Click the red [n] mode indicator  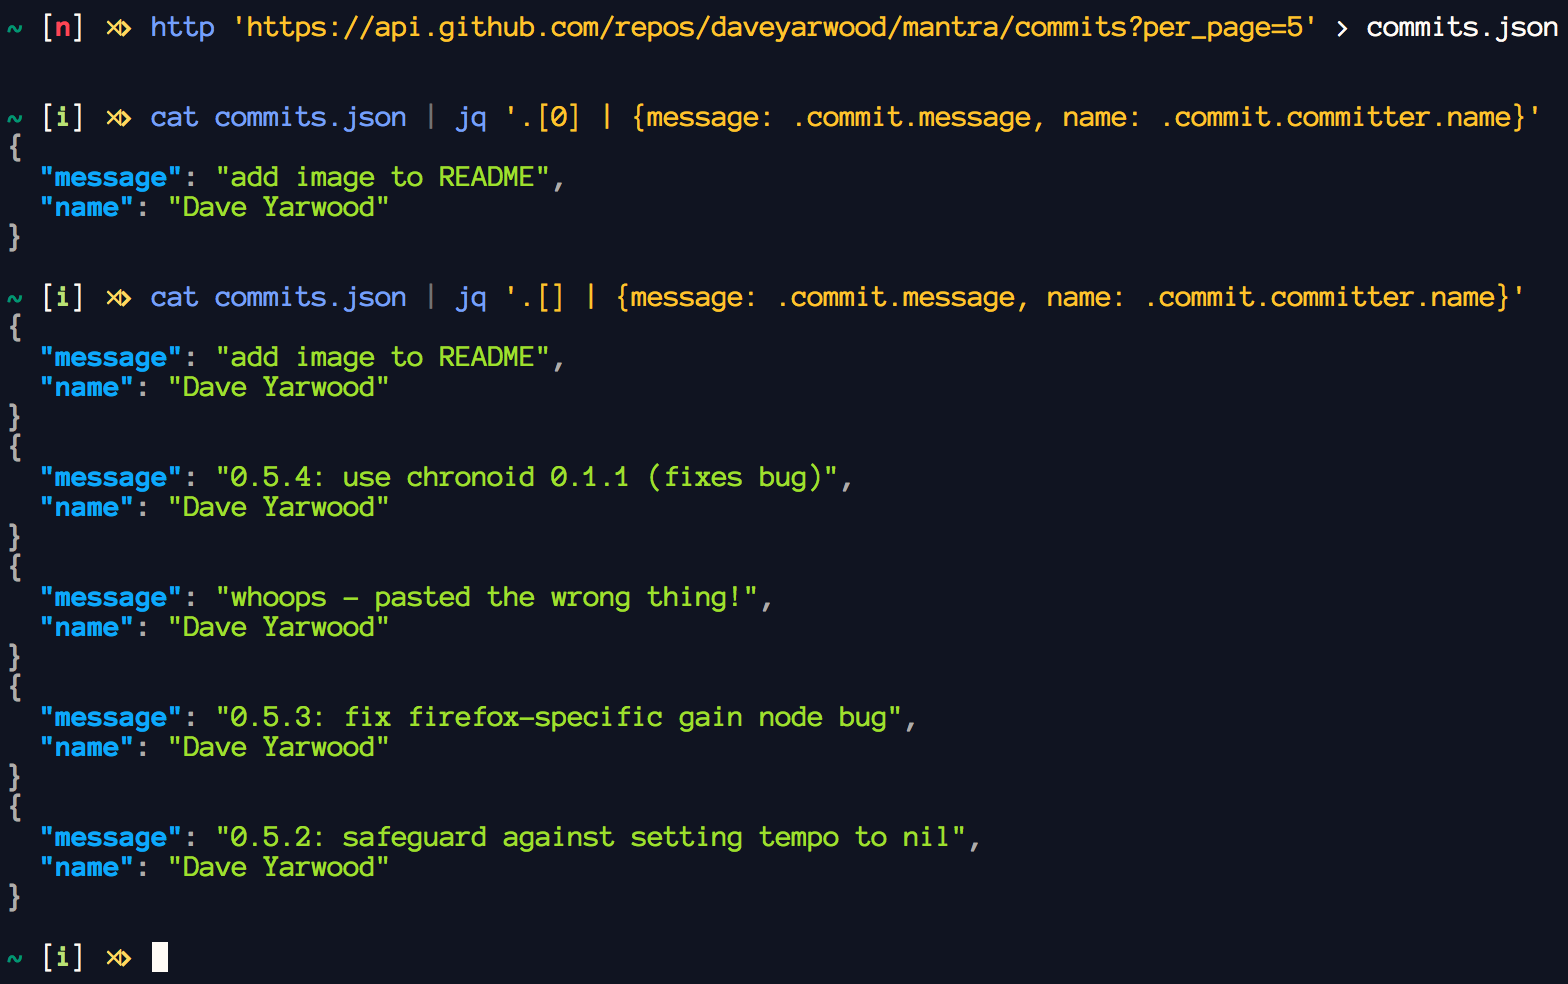click(62, 27)
